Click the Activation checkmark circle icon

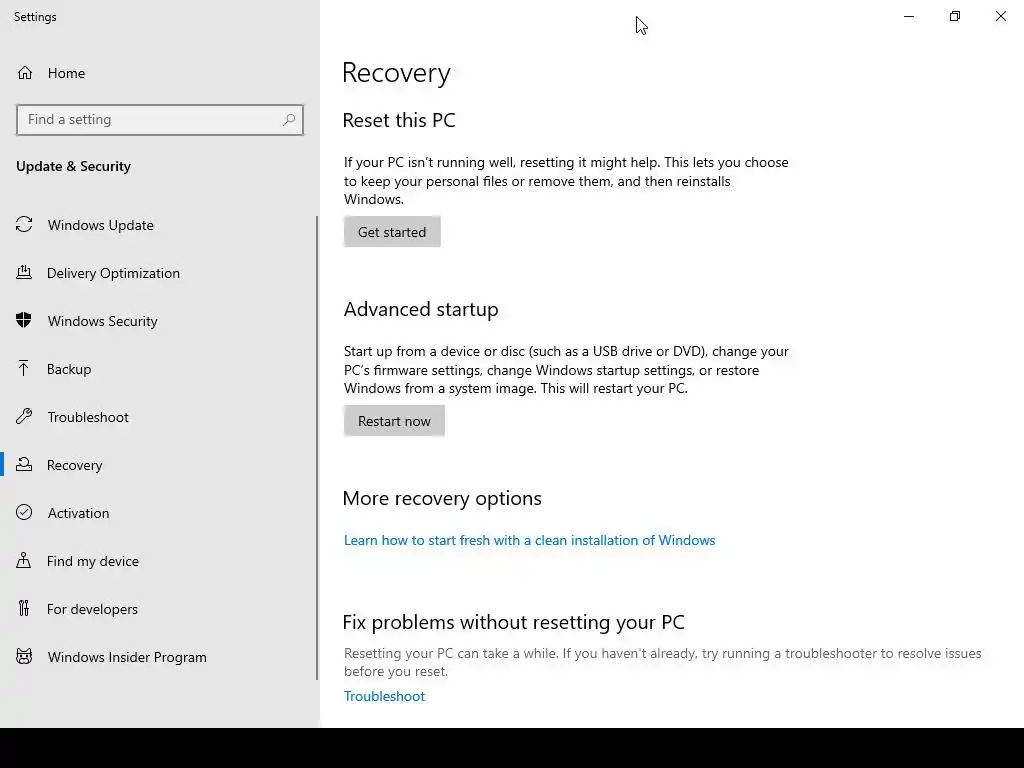(x=24, y=513)
